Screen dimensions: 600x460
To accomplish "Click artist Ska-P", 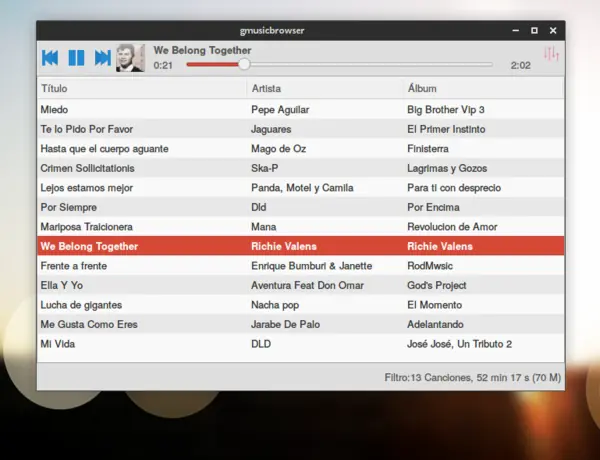I will 264,168.
